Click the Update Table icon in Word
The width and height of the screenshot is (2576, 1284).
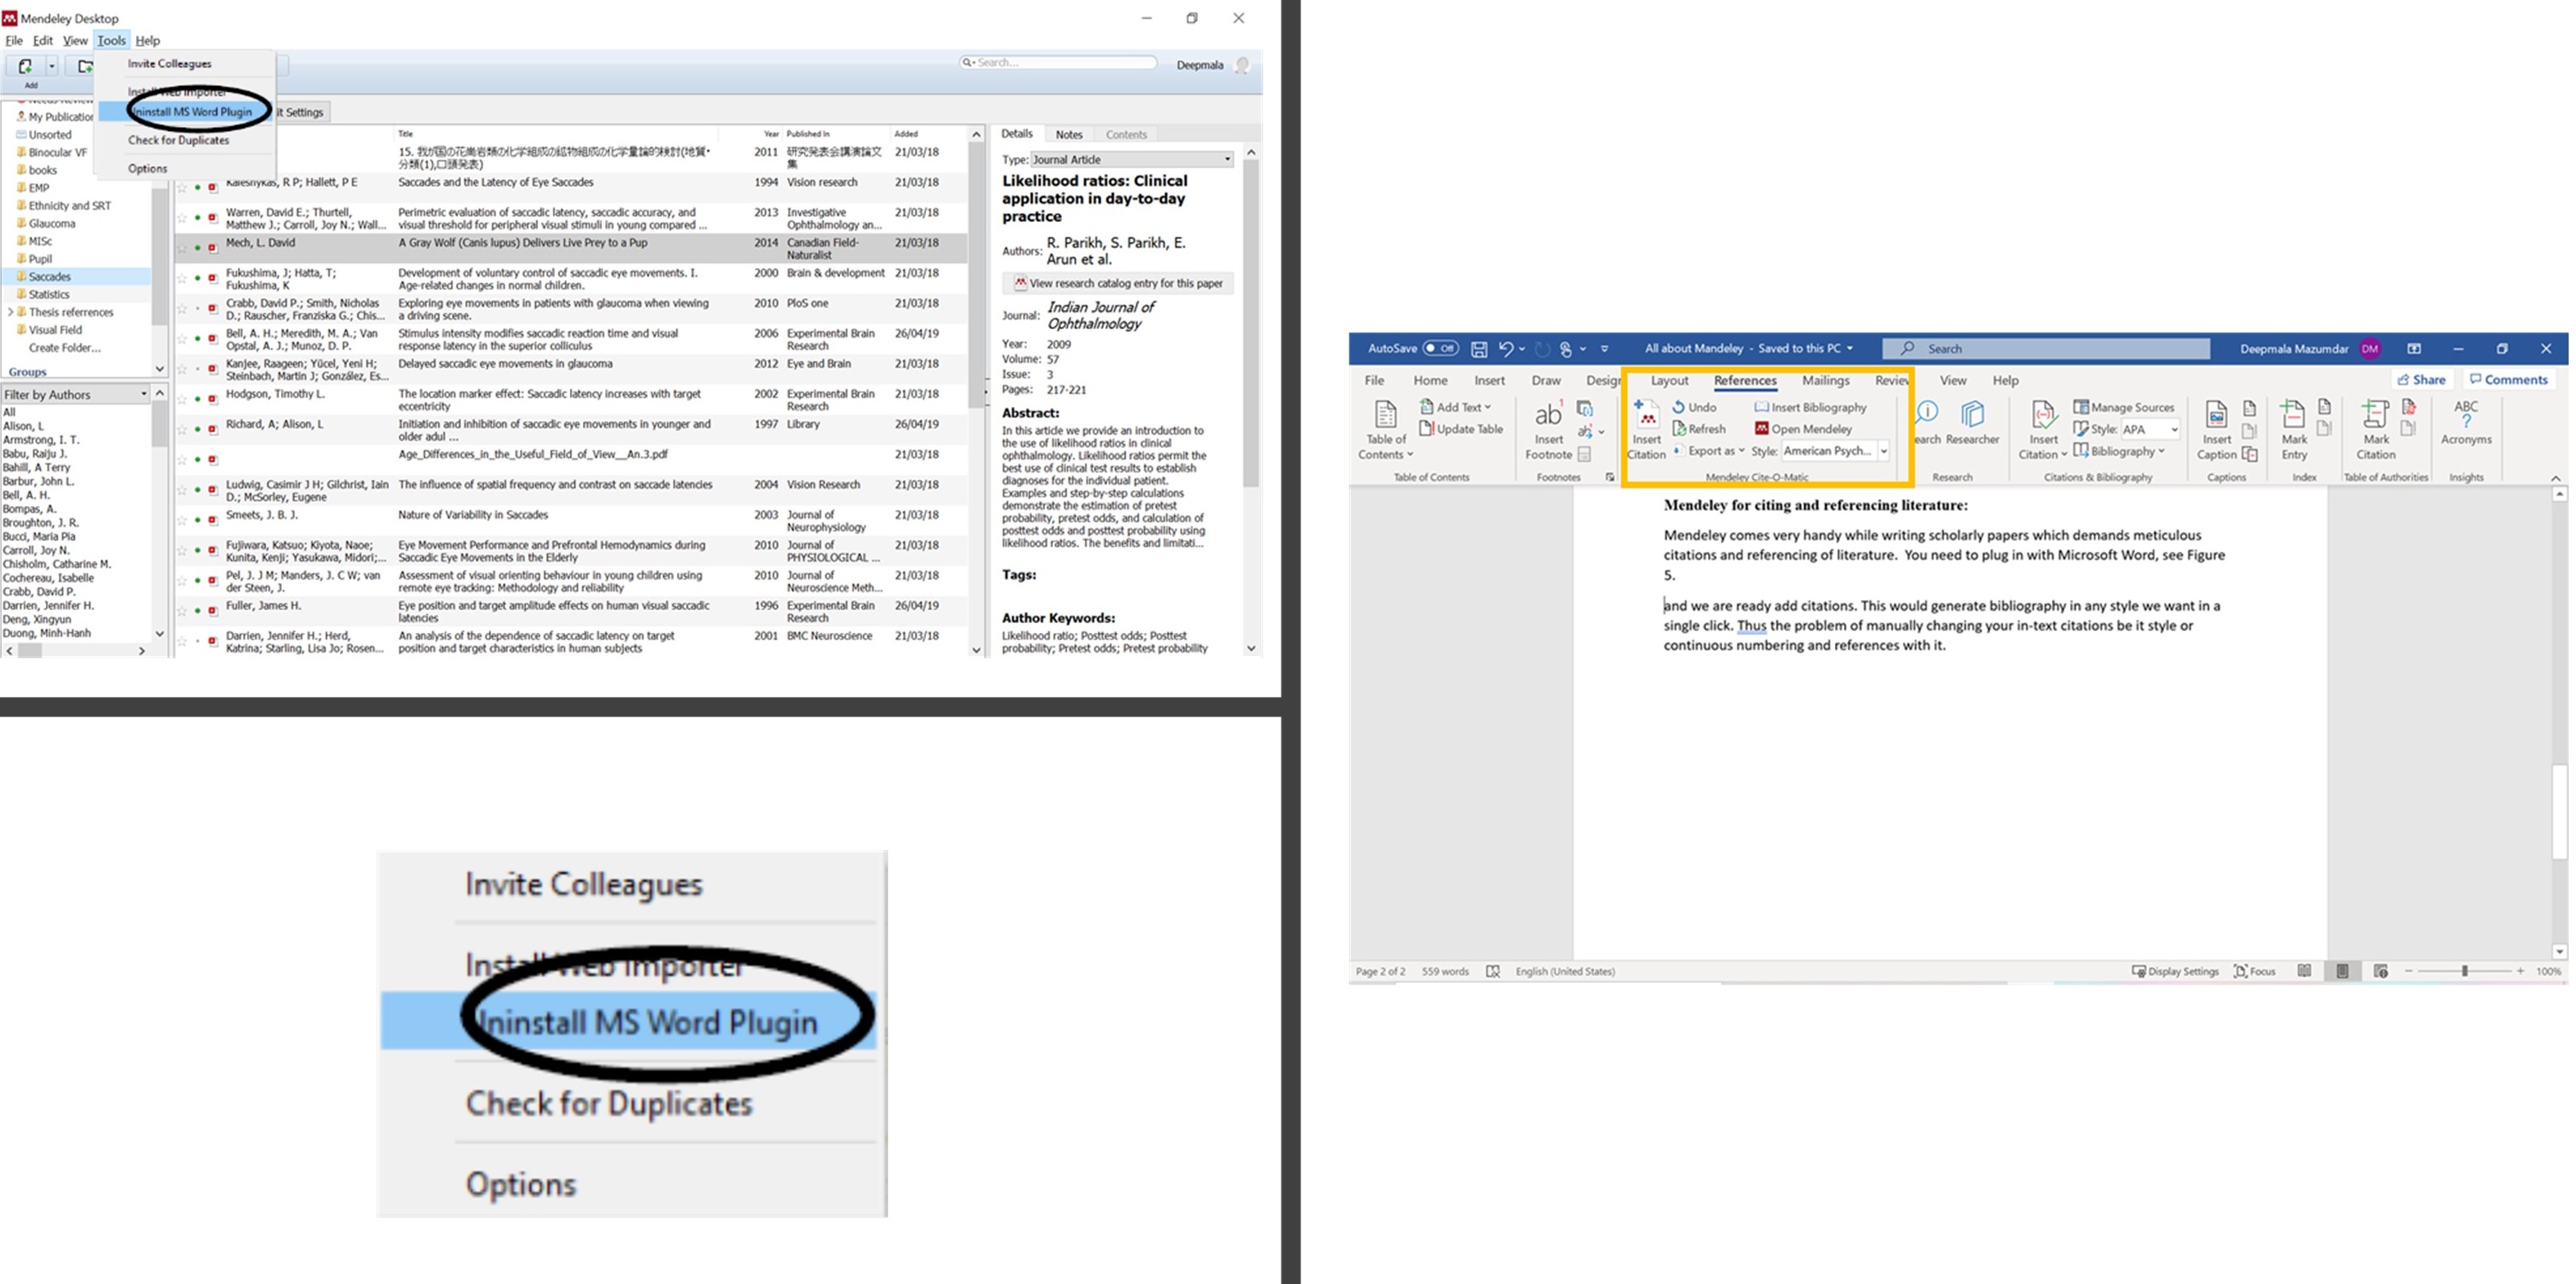click(x=1427, y=429)
